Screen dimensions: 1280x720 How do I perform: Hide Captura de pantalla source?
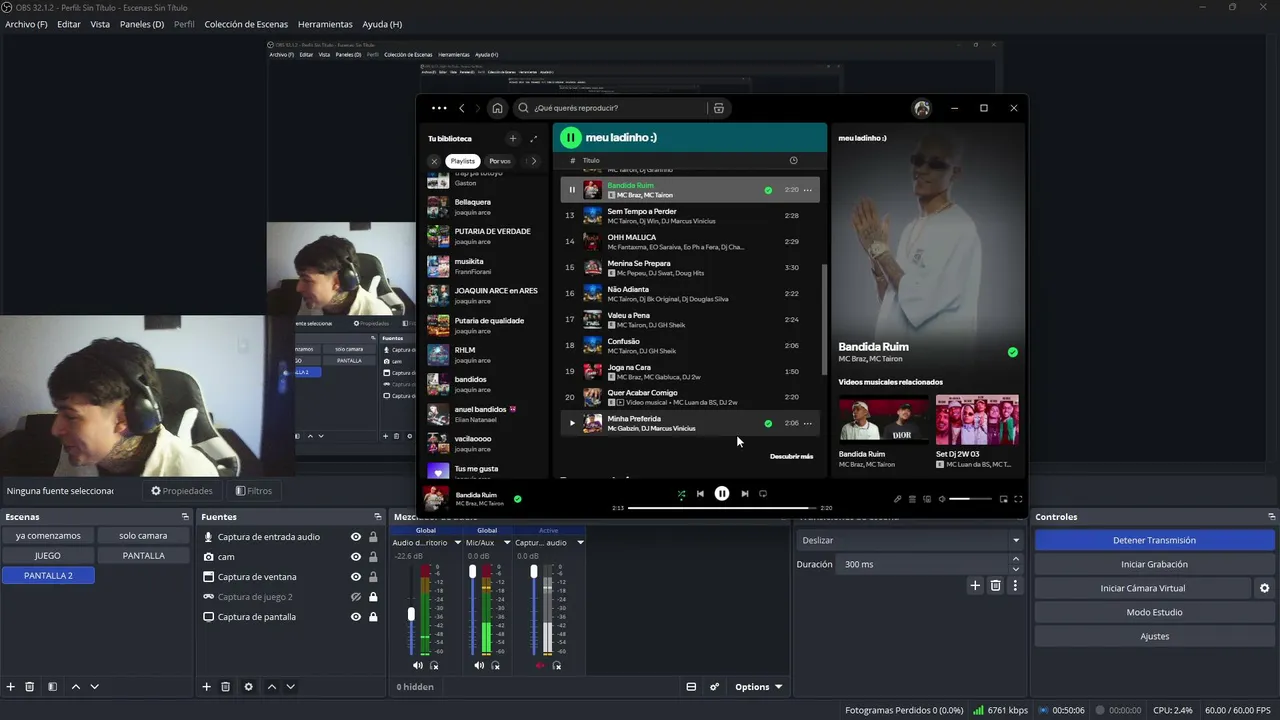[356, 617]
